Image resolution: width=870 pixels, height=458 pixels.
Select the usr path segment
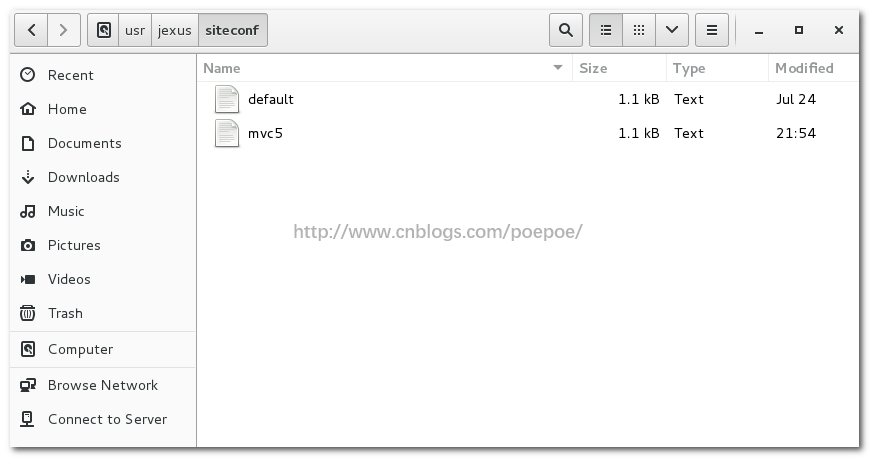tap(135, 30)
